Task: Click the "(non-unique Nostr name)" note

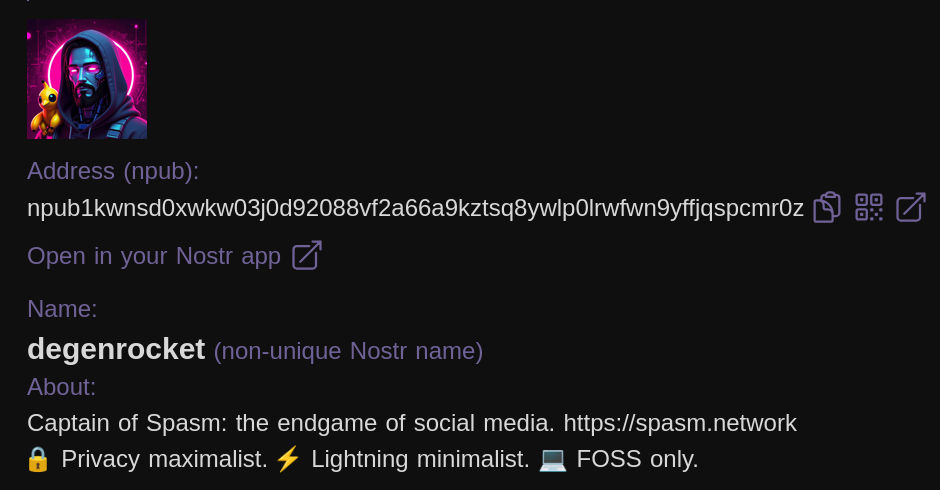Action: click(x=348, y=351)
